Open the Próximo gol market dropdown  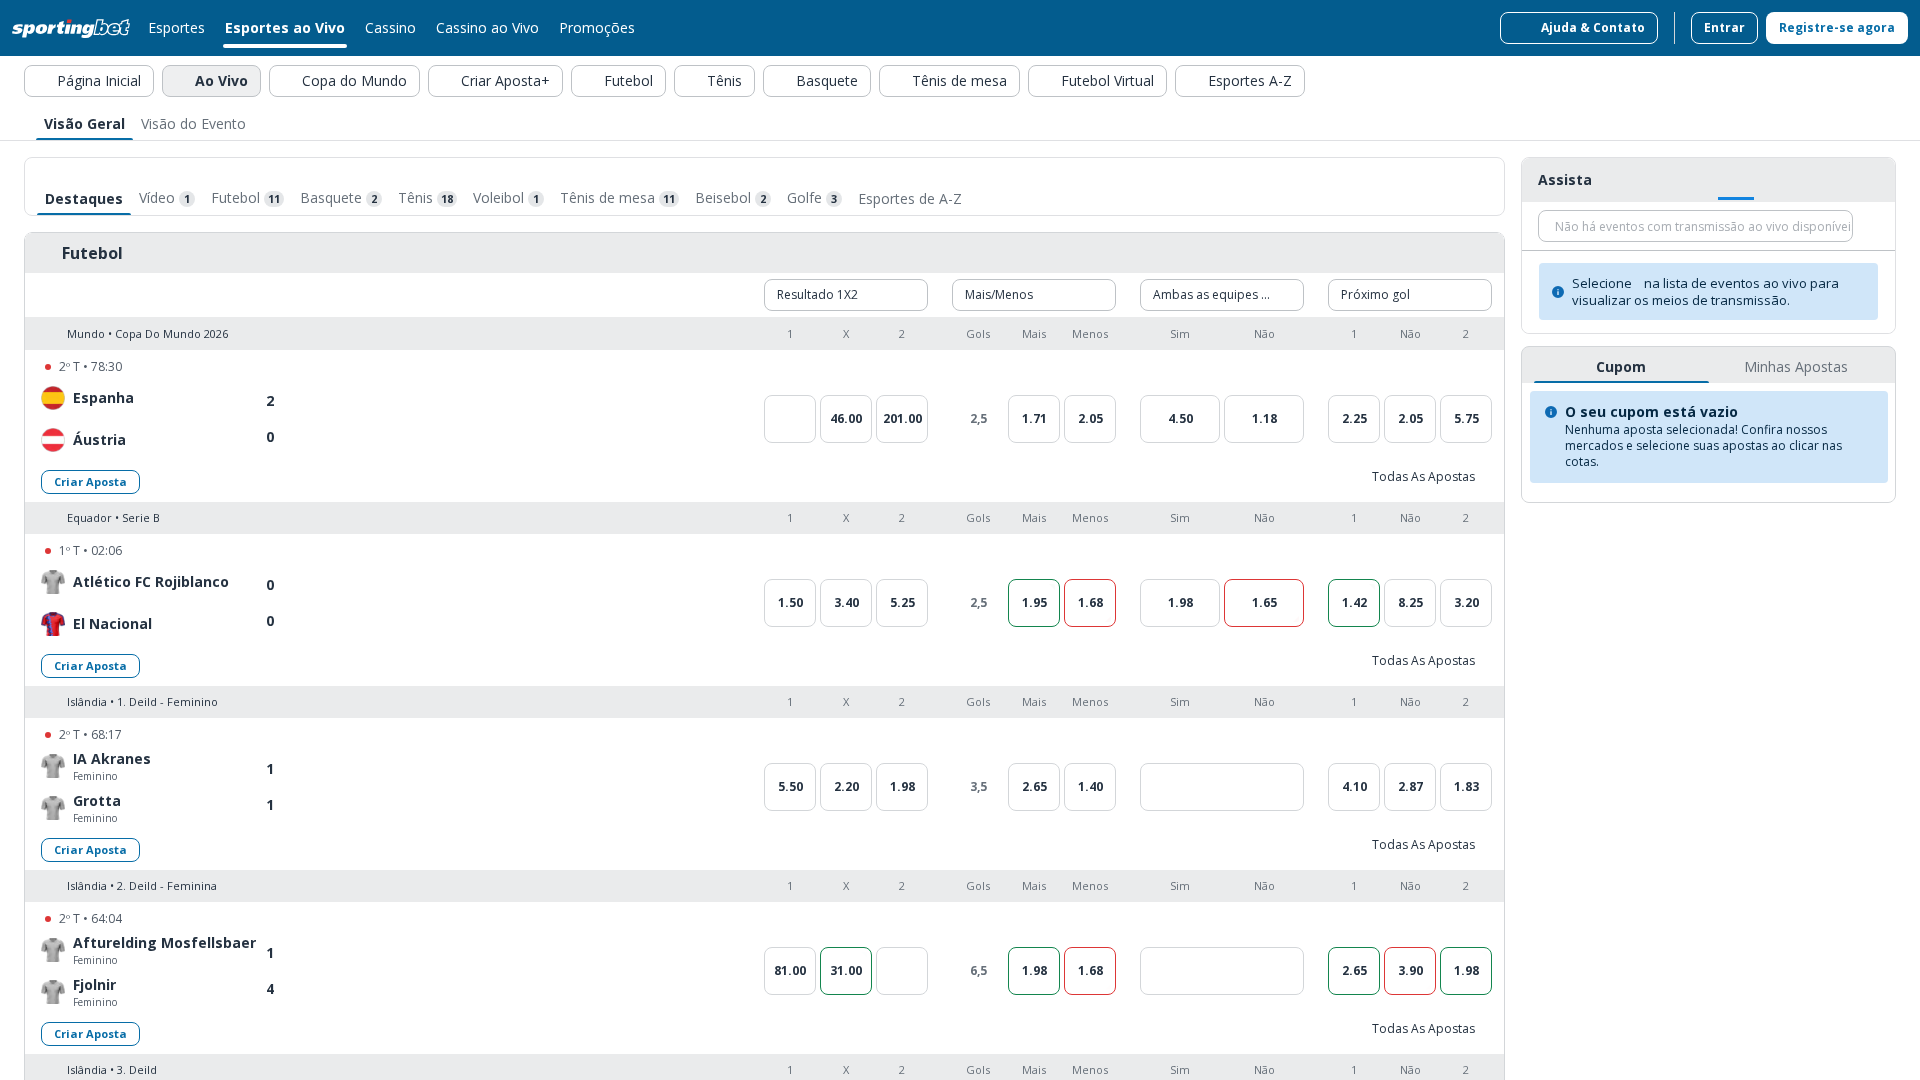click(1410, 295)
